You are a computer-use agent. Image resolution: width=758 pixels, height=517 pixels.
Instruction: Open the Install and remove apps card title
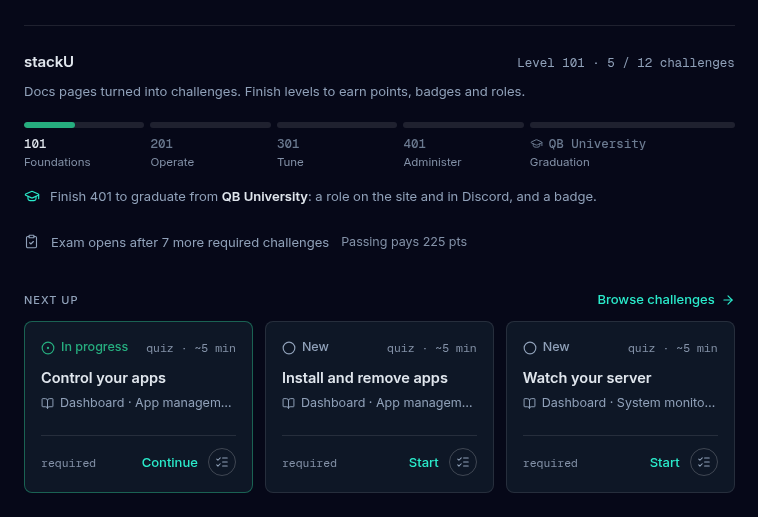tap(365, 378)
